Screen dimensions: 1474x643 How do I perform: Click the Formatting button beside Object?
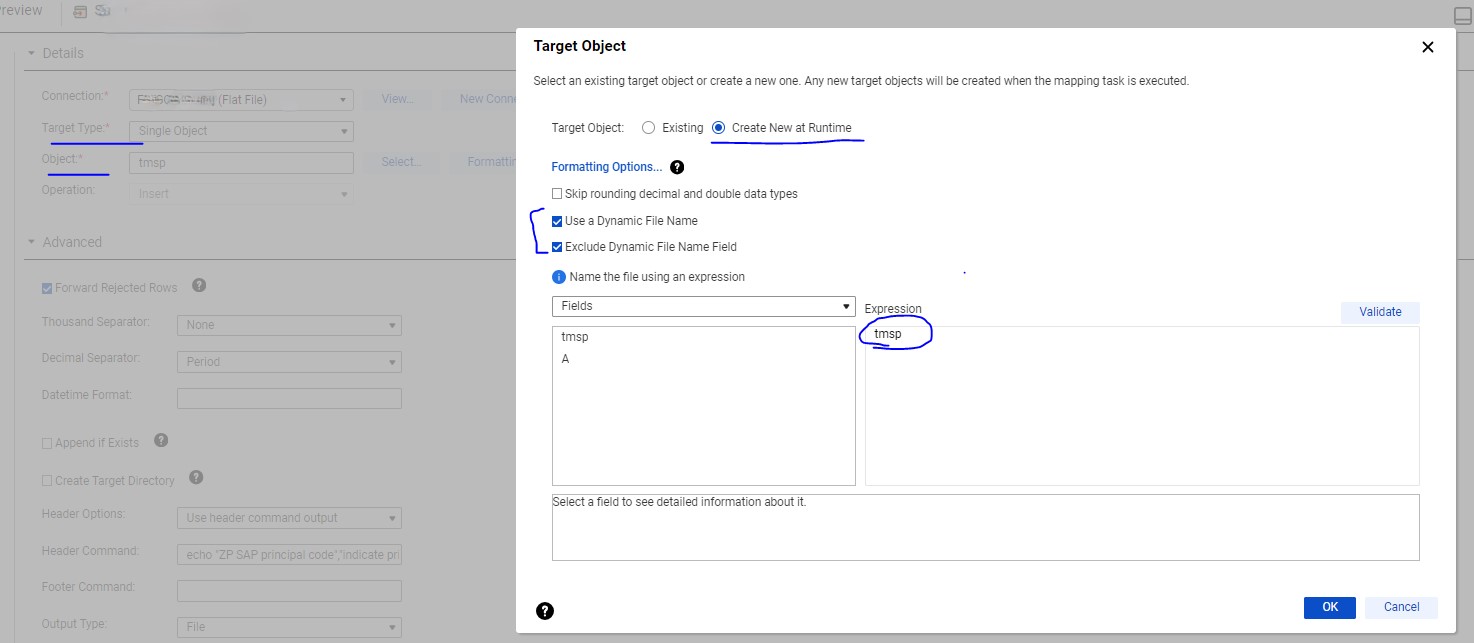pos(483,162)
